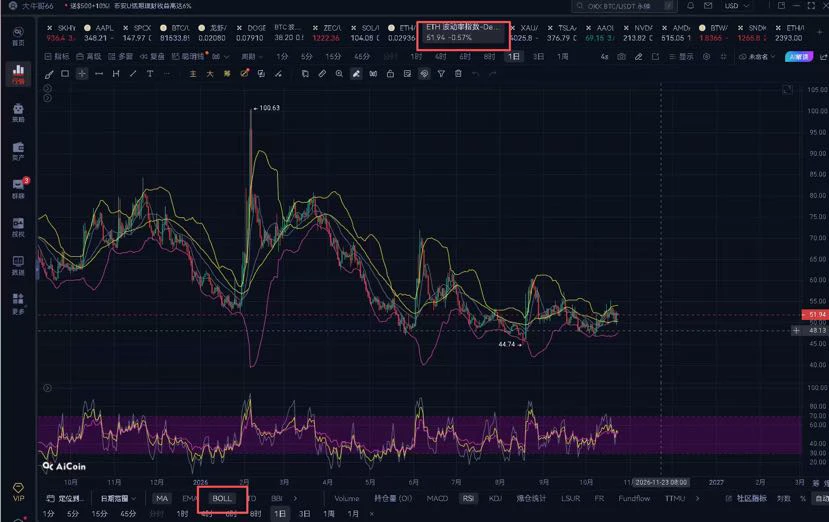829x522 pixels.
Task: Select the rectangle drawing tool
Action: click(x=65, y=74)
